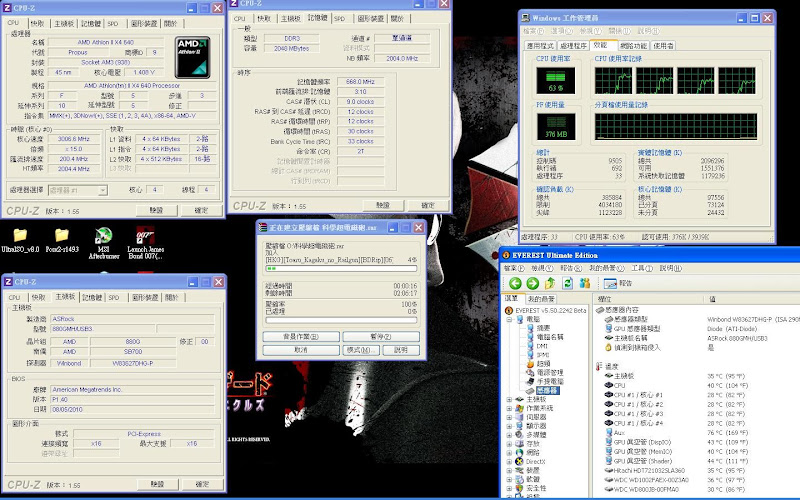Switch to 網路功能 tab in Task Manager

point(633,46)
